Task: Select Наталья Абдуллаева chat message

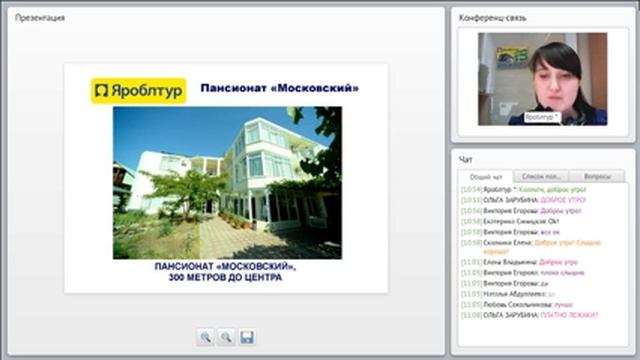Action: coord(508,294)
